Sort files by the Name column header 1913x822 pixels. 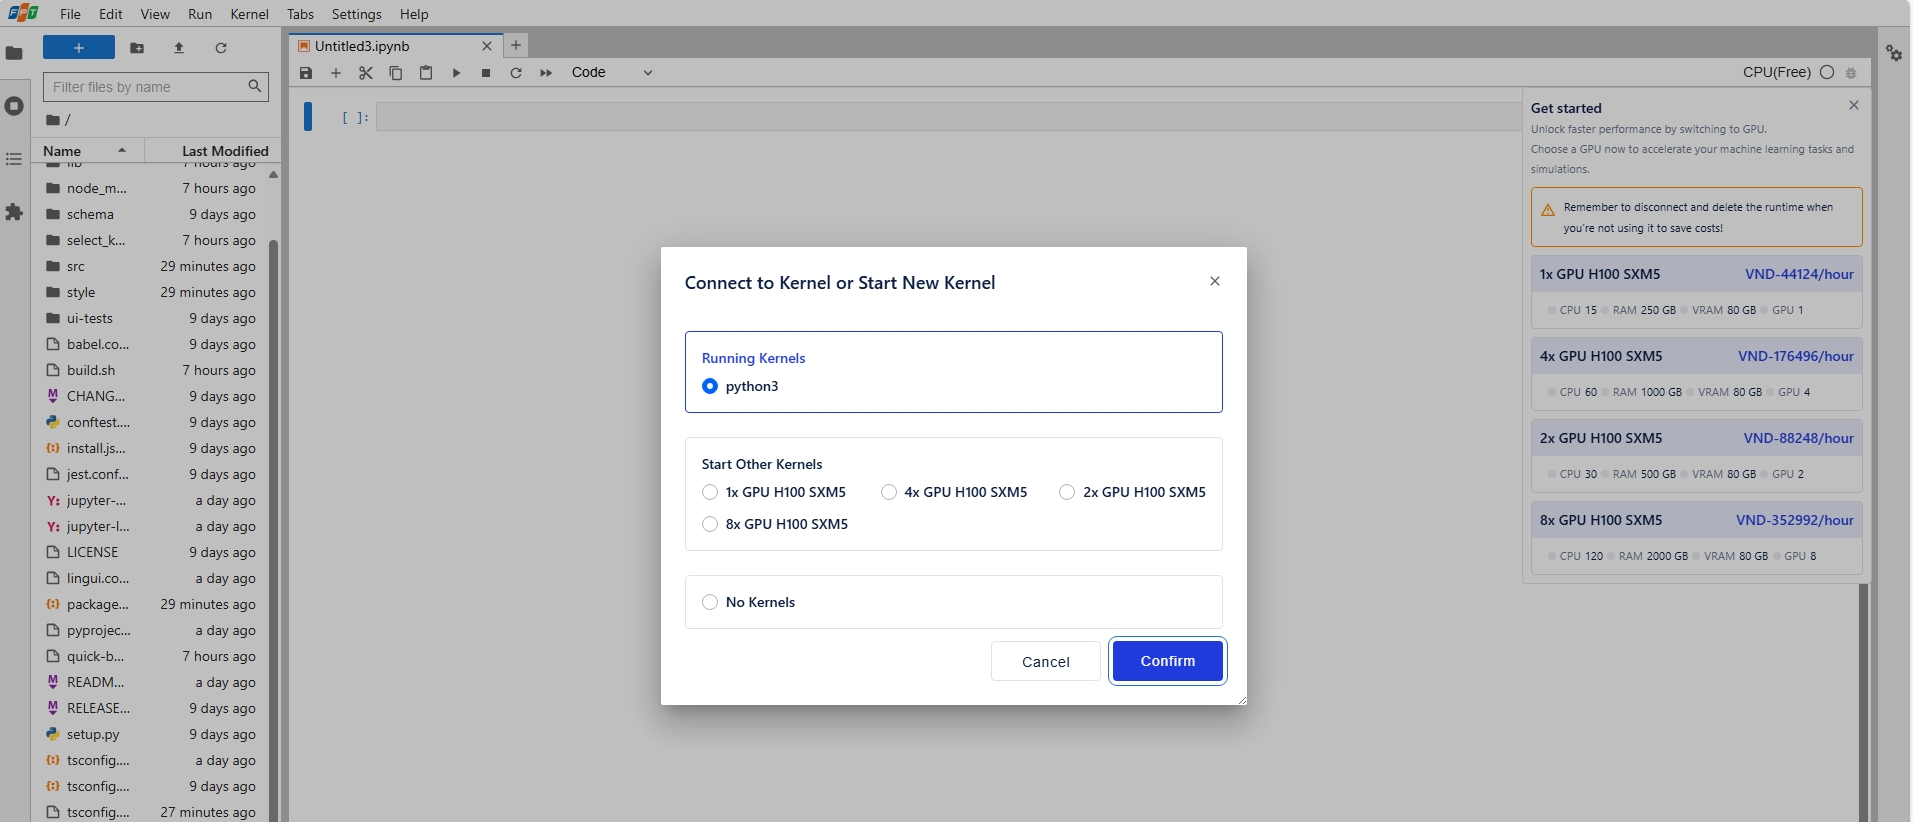[x=62, y=151]
